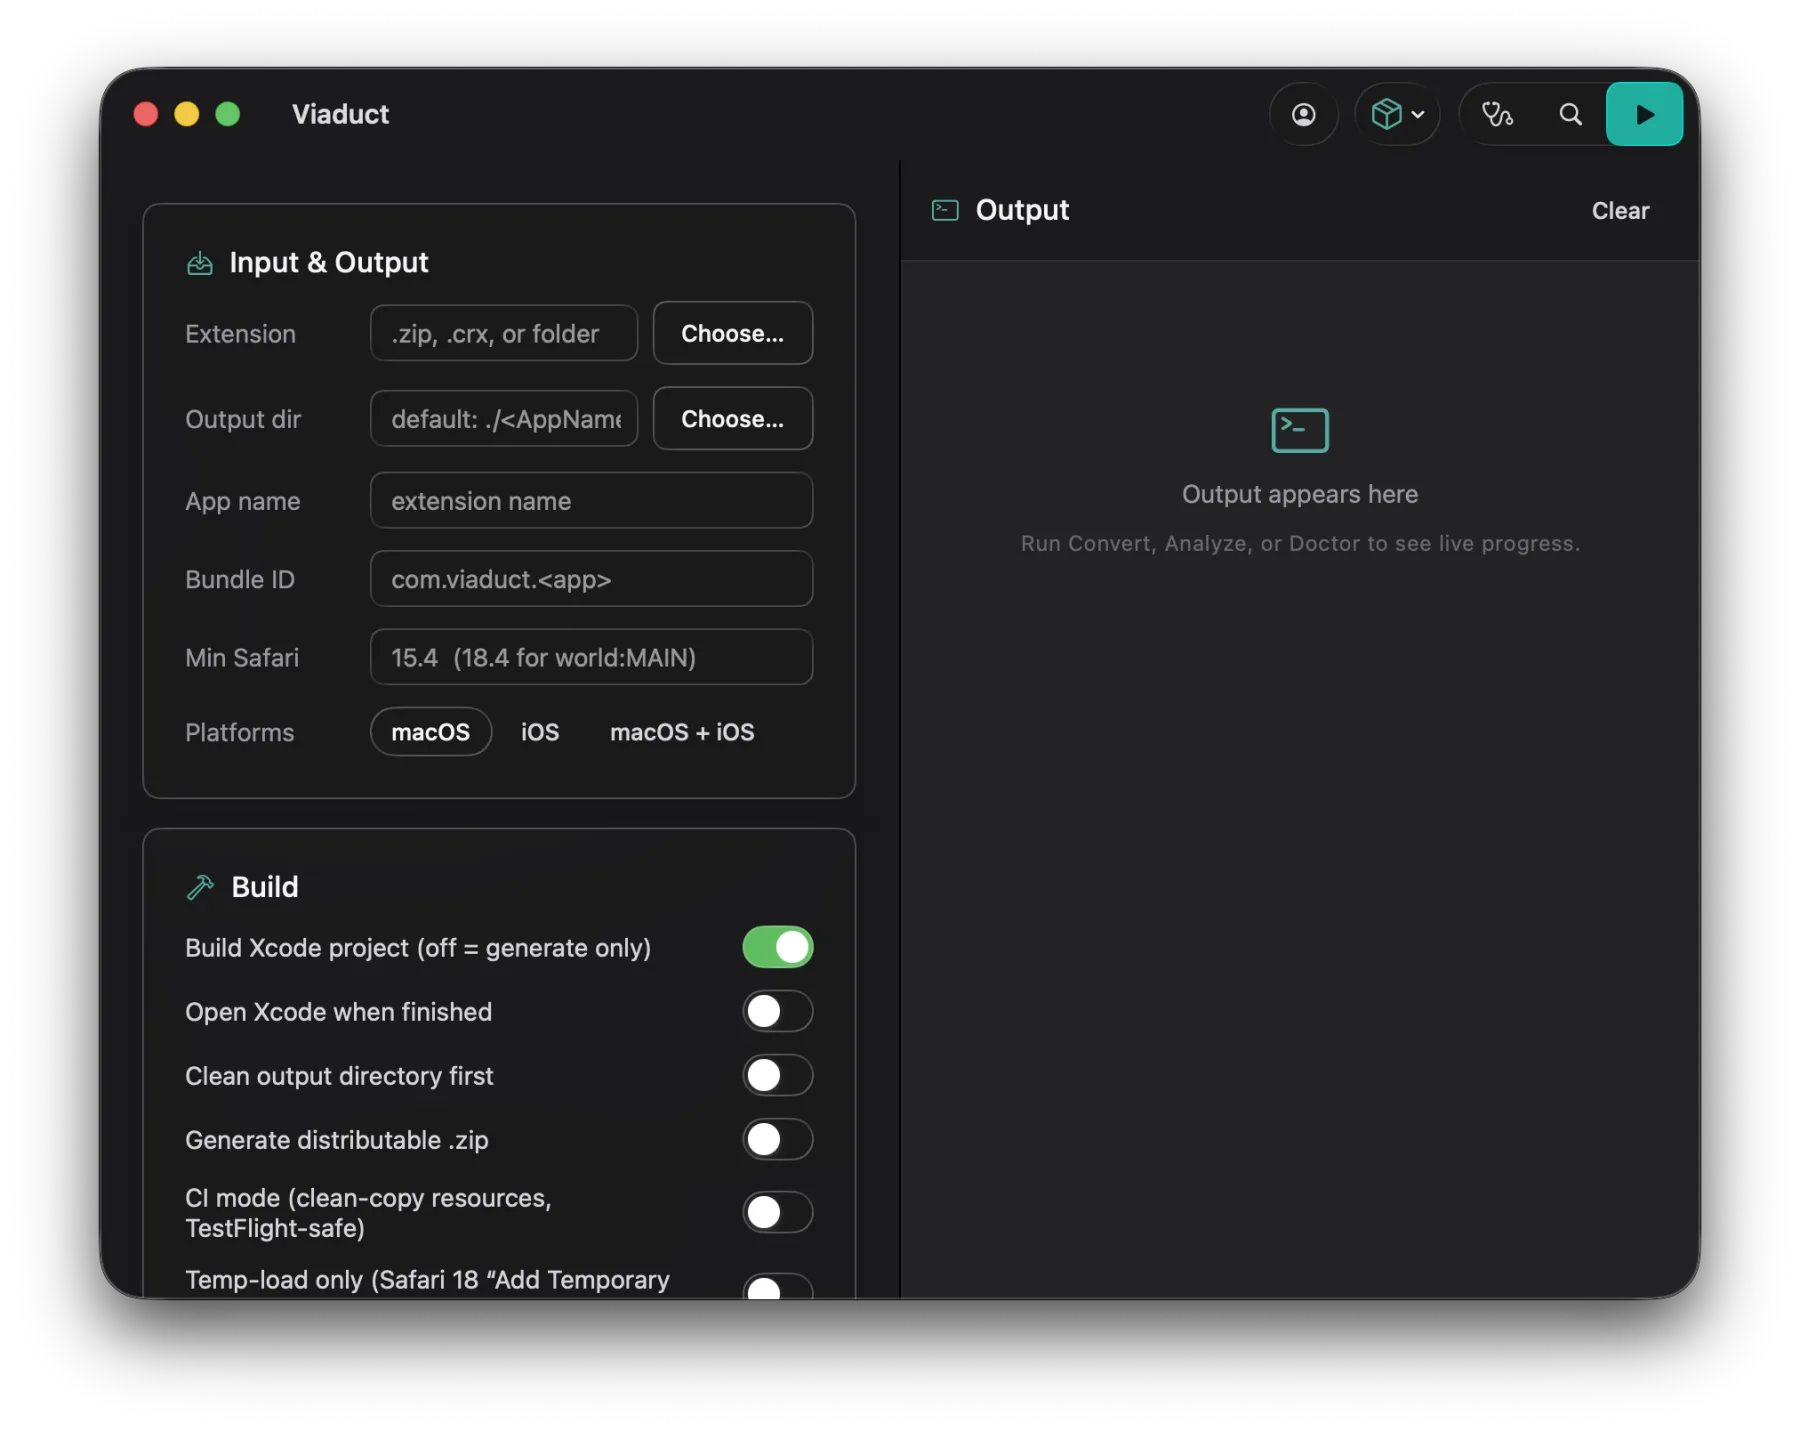
Task: Select the iOS platform option
Action: (540, 732)
